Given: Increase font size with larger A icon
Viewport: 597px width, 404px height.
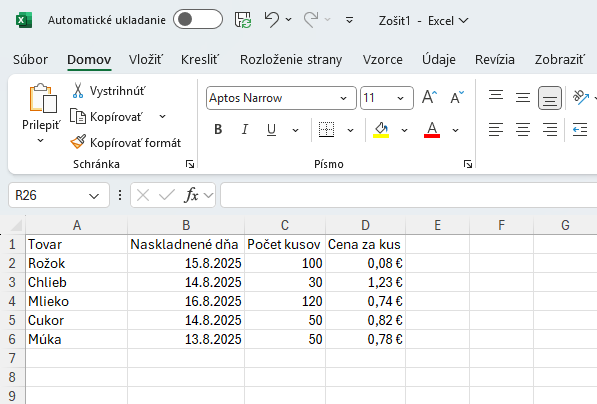Looking at the screenshot, I should coord(430,97).
